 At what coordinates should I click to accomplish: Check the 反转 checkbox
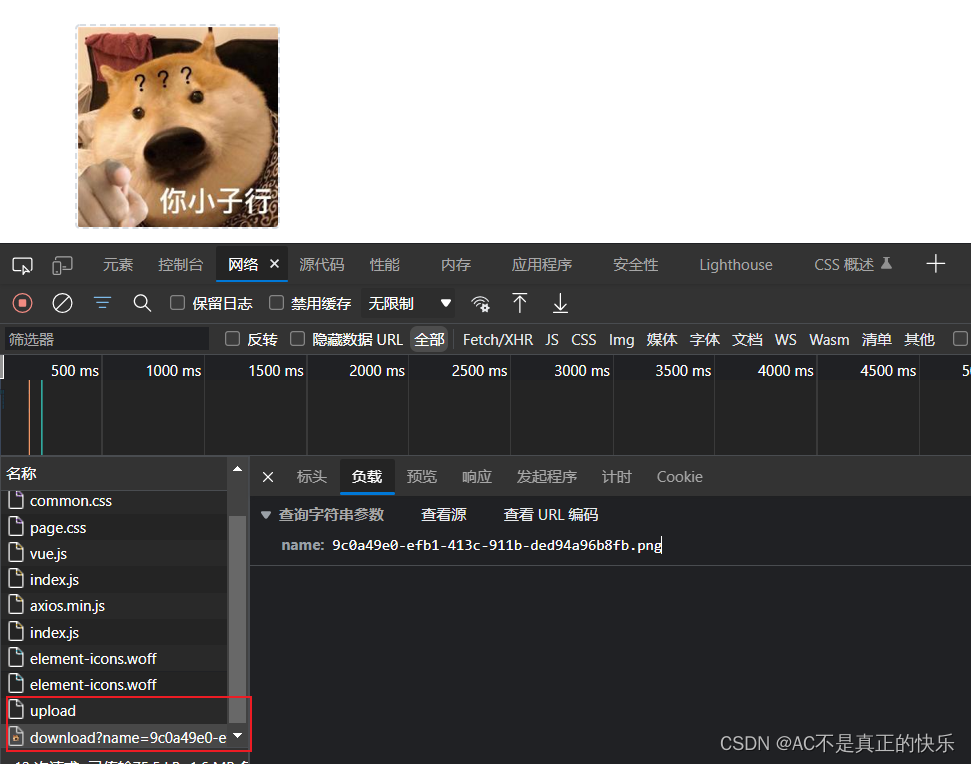click(232, 339)
